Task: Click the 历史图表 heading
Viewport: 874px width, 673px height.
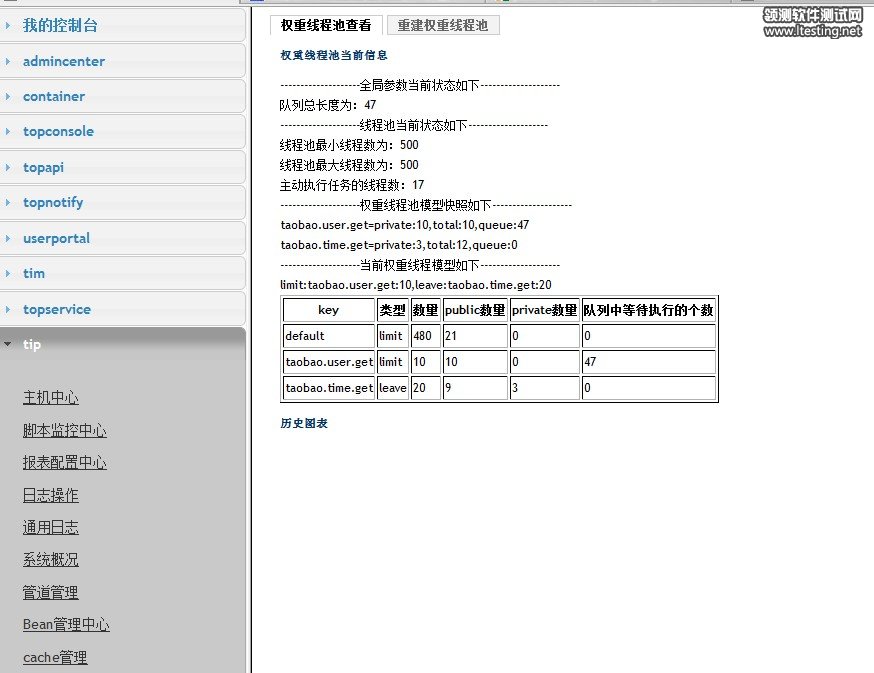Action: point(304,423)
